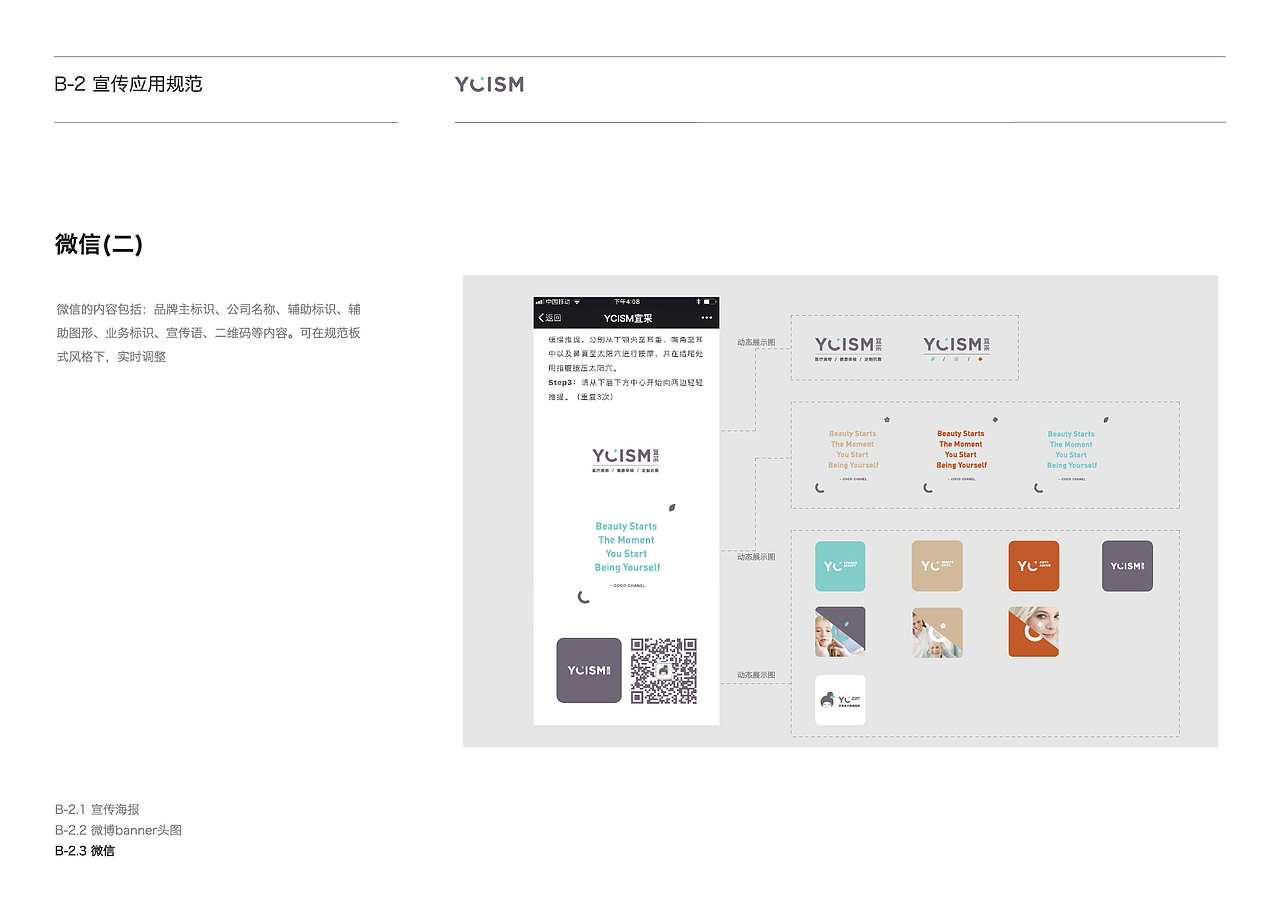
Task: Open the orange photo tile with blonde woman
Action: click(x=1033, y=632)
